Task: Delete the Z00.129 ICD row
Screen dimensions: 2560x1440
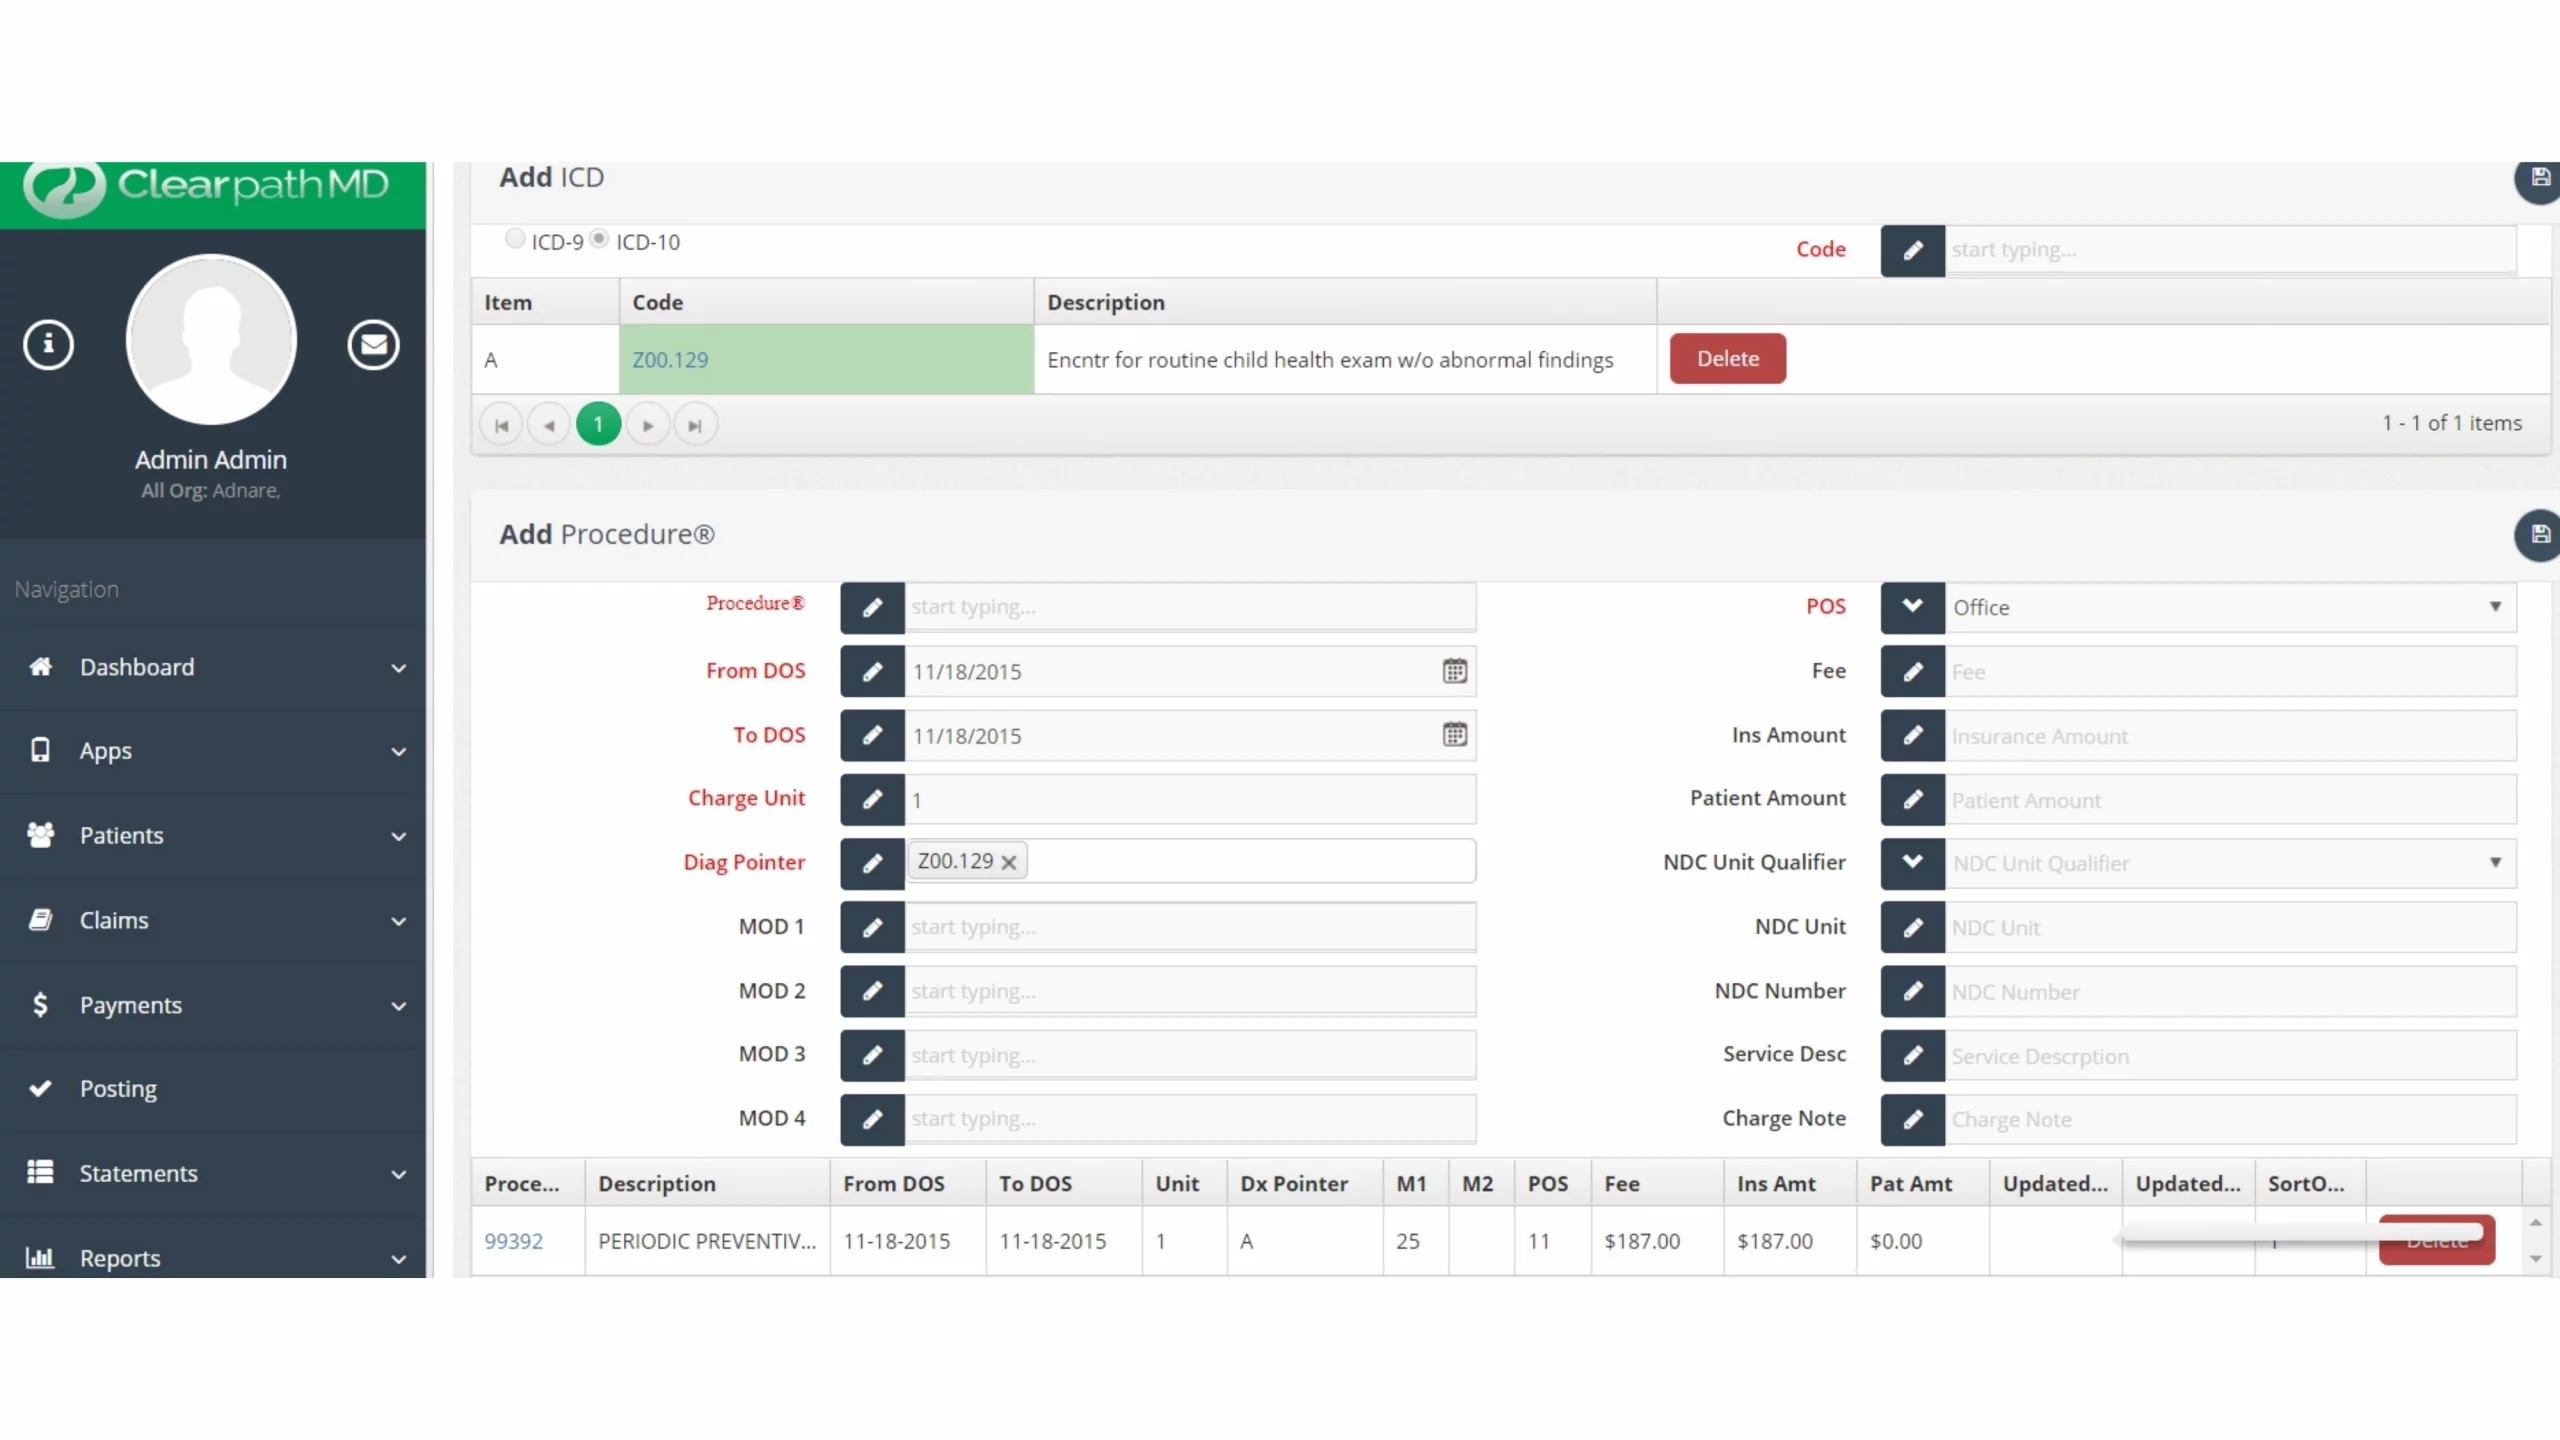Action: pyautogui.click(x=1727, y=359)
